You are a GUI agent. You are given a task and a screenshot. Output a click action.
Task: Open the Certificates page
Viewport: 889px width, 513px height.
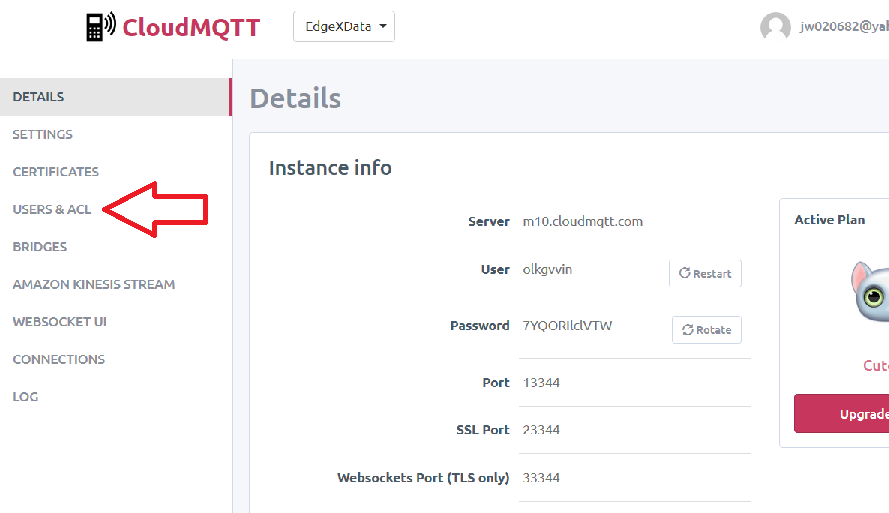click(x=56, y=172)
